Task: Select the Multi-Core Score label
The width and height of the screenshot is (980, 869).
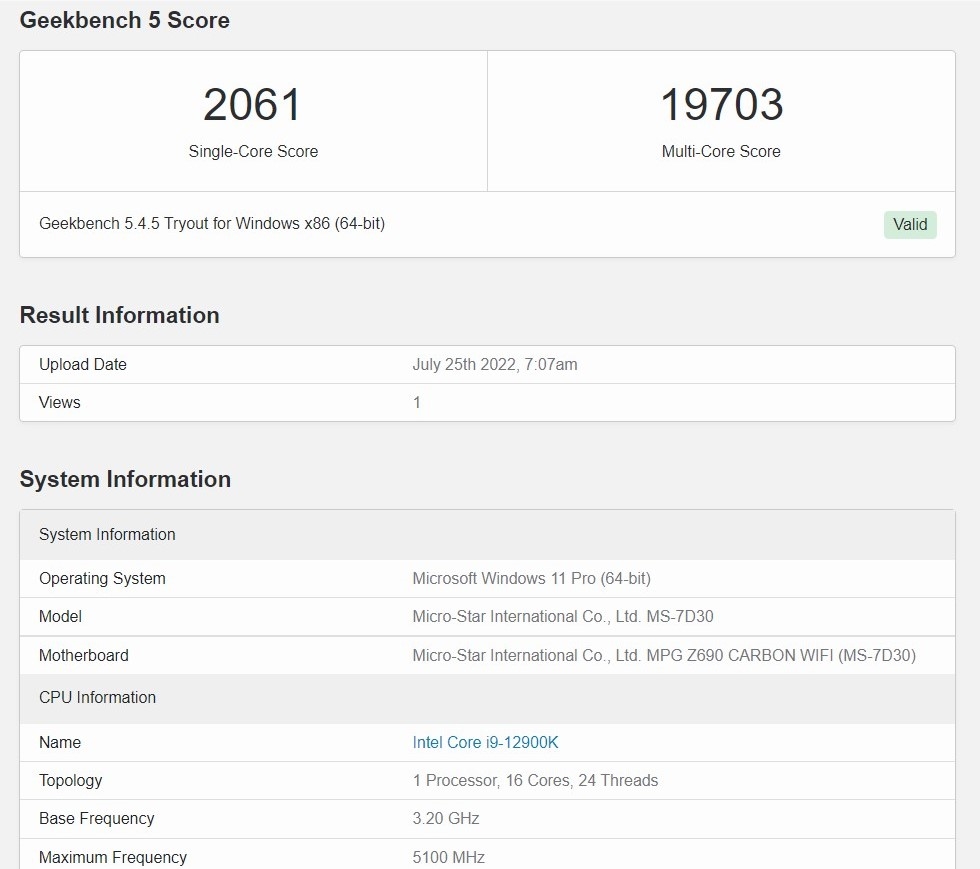Action: (x=721, y=152)
